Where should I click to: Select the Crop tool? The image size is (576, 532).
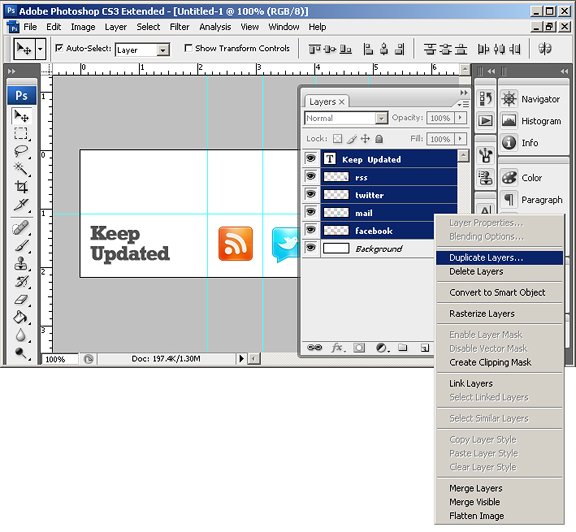pos(21,187)
